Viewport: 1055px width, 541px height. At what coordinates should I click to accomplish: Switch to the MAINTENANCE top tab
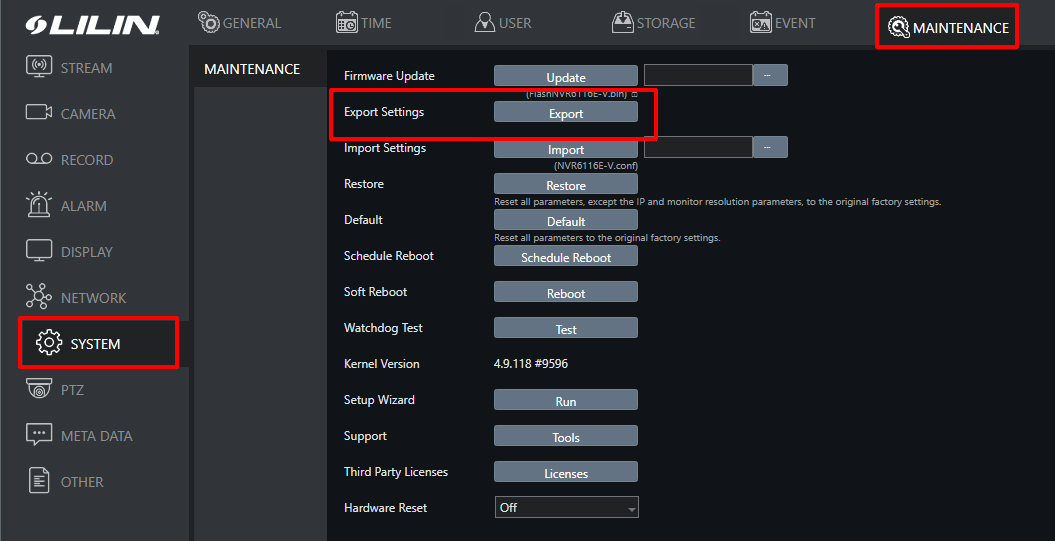click(x=947, y=27)
